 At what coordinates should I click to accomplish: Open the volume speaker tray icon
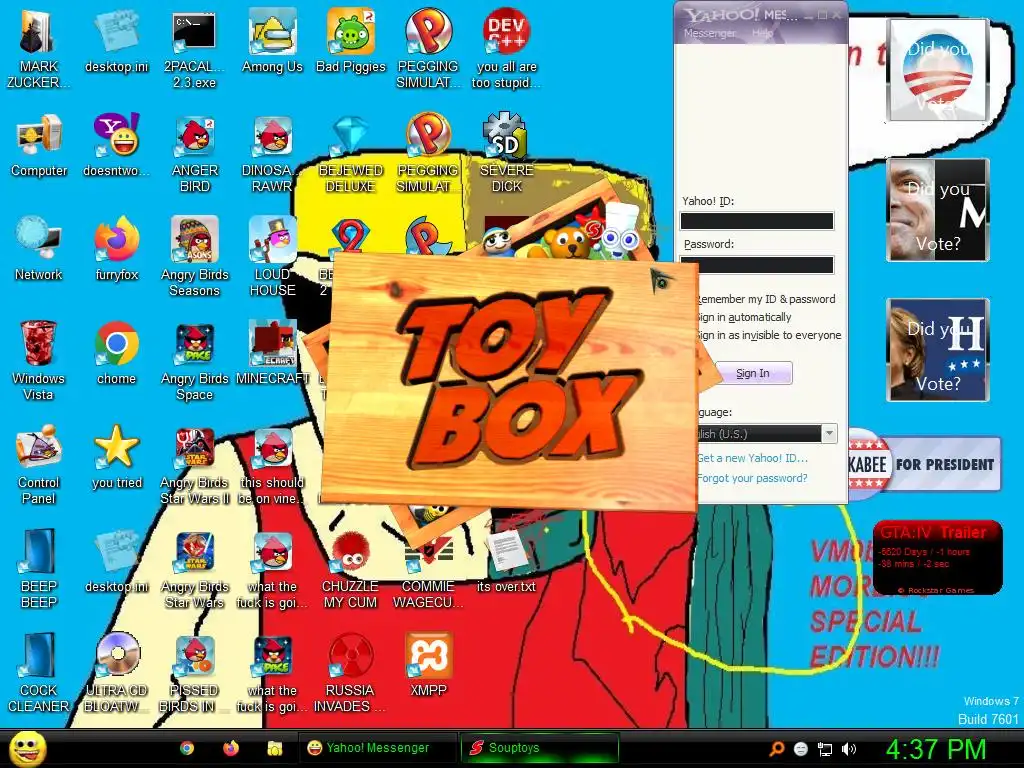849,749
